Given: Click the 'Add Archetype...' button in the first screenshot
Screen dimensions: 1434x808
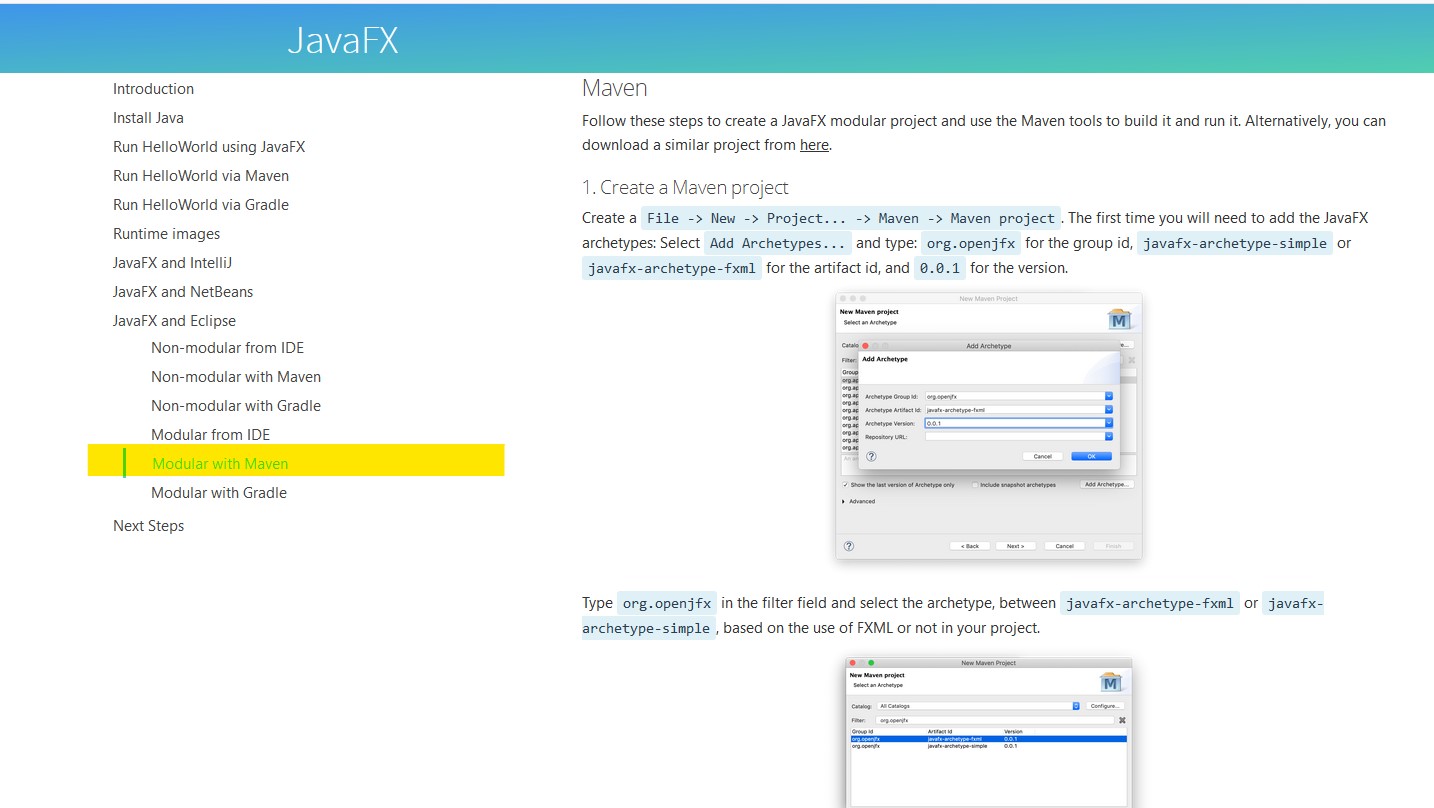Looking at the screenshot, I should coord(1107,484).
